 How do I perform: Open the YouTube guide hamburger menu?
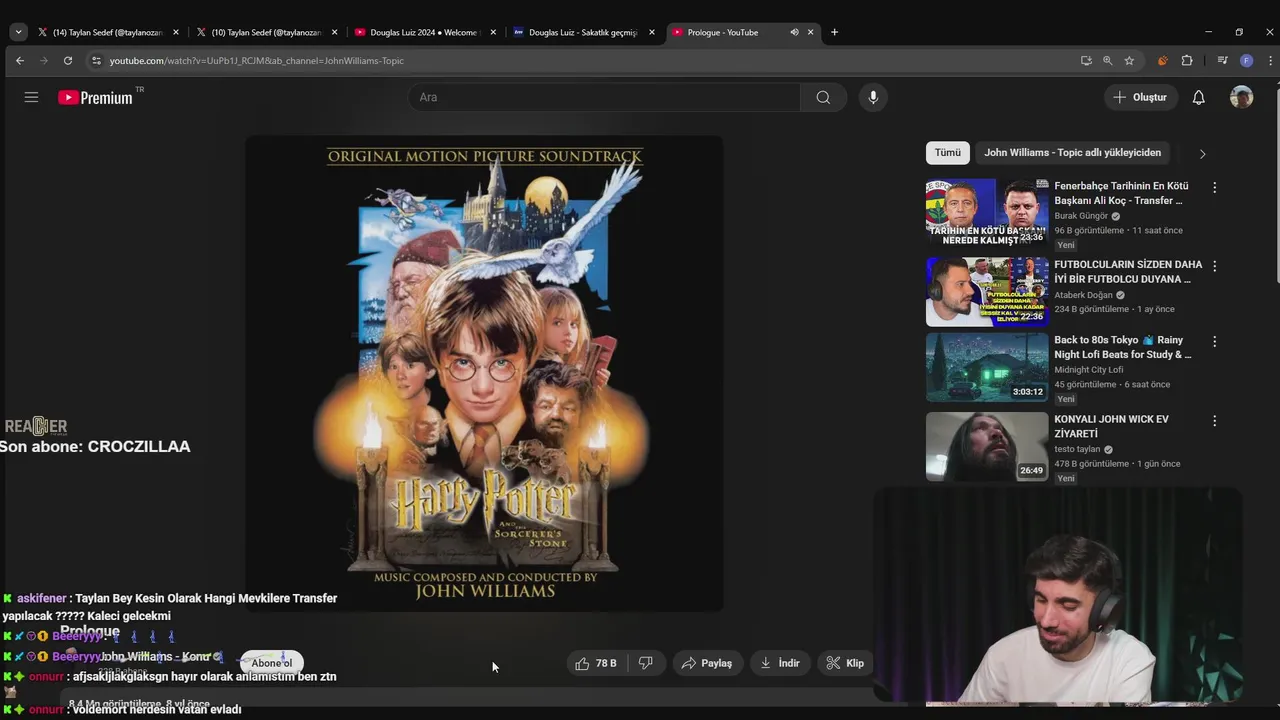31,97
